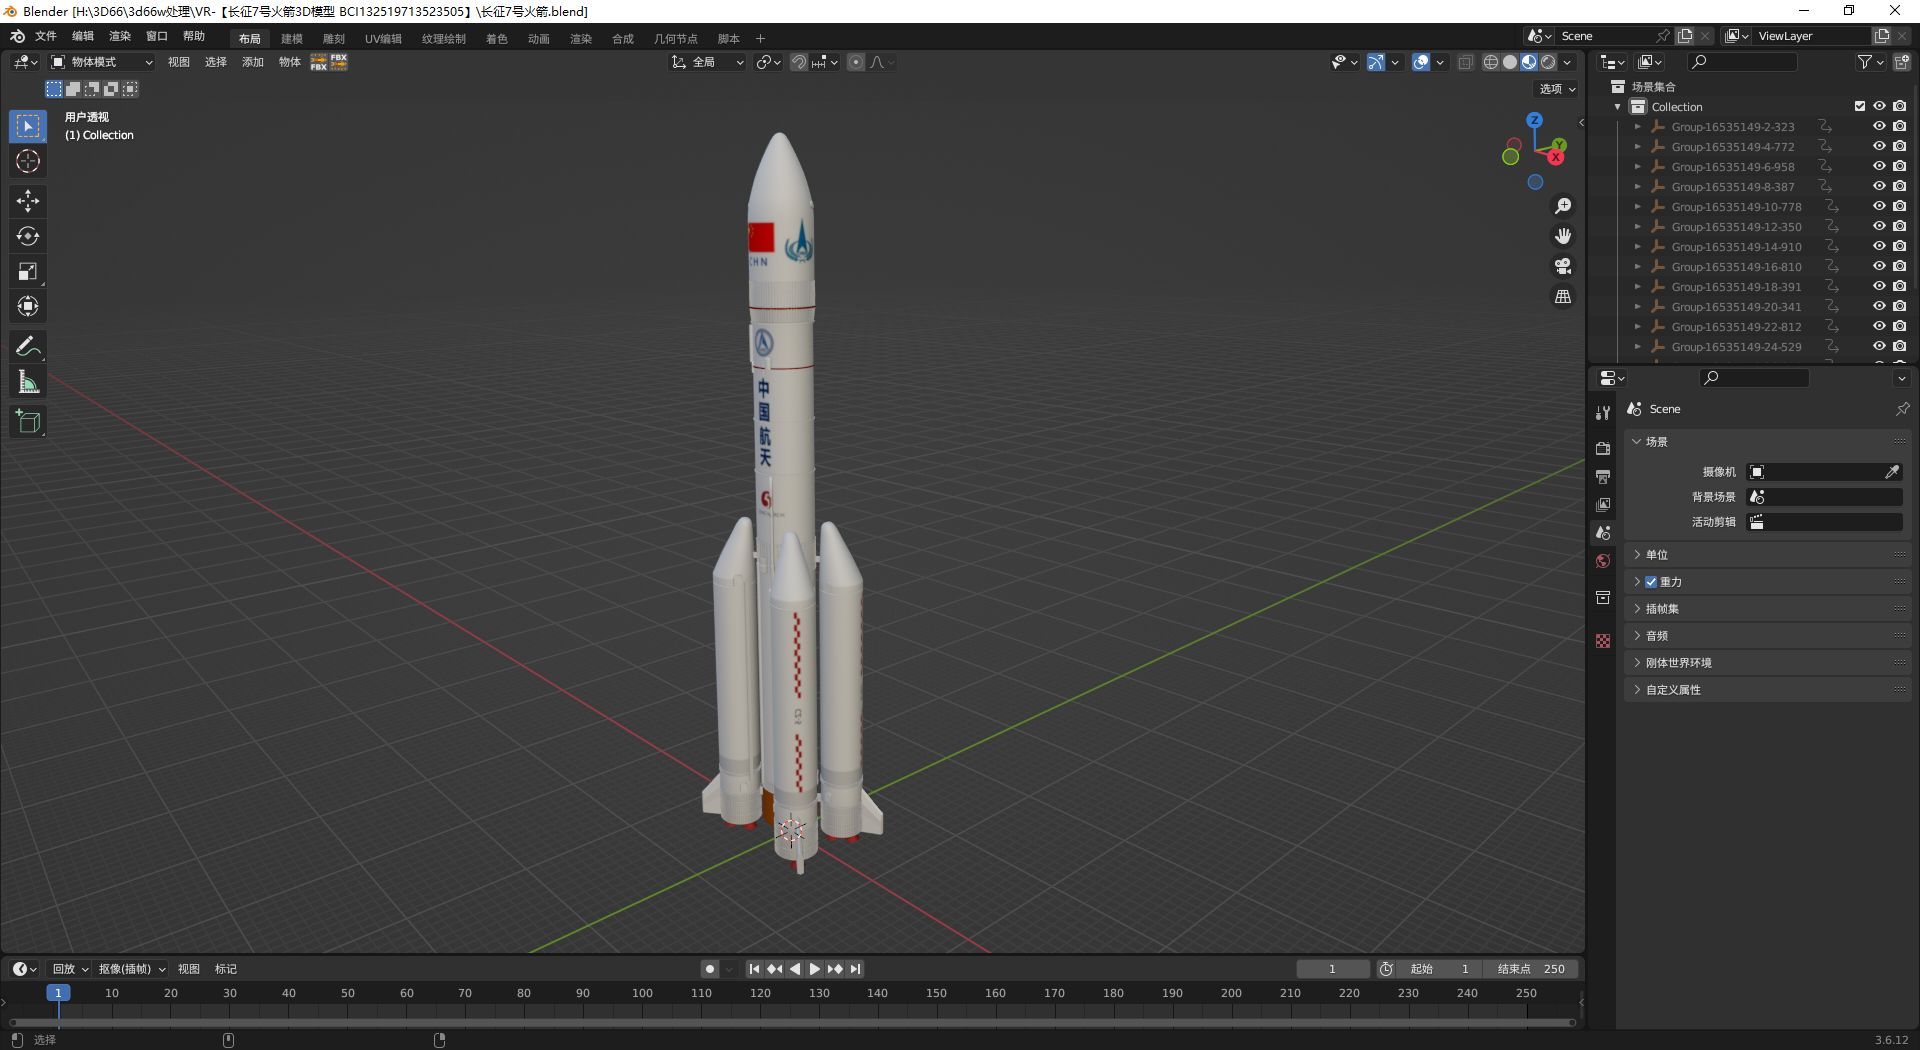This screenshot has height=1050, width=1920.
Task: Disable Group-16535149-6-958 in renders
Action: point(1899,167)
